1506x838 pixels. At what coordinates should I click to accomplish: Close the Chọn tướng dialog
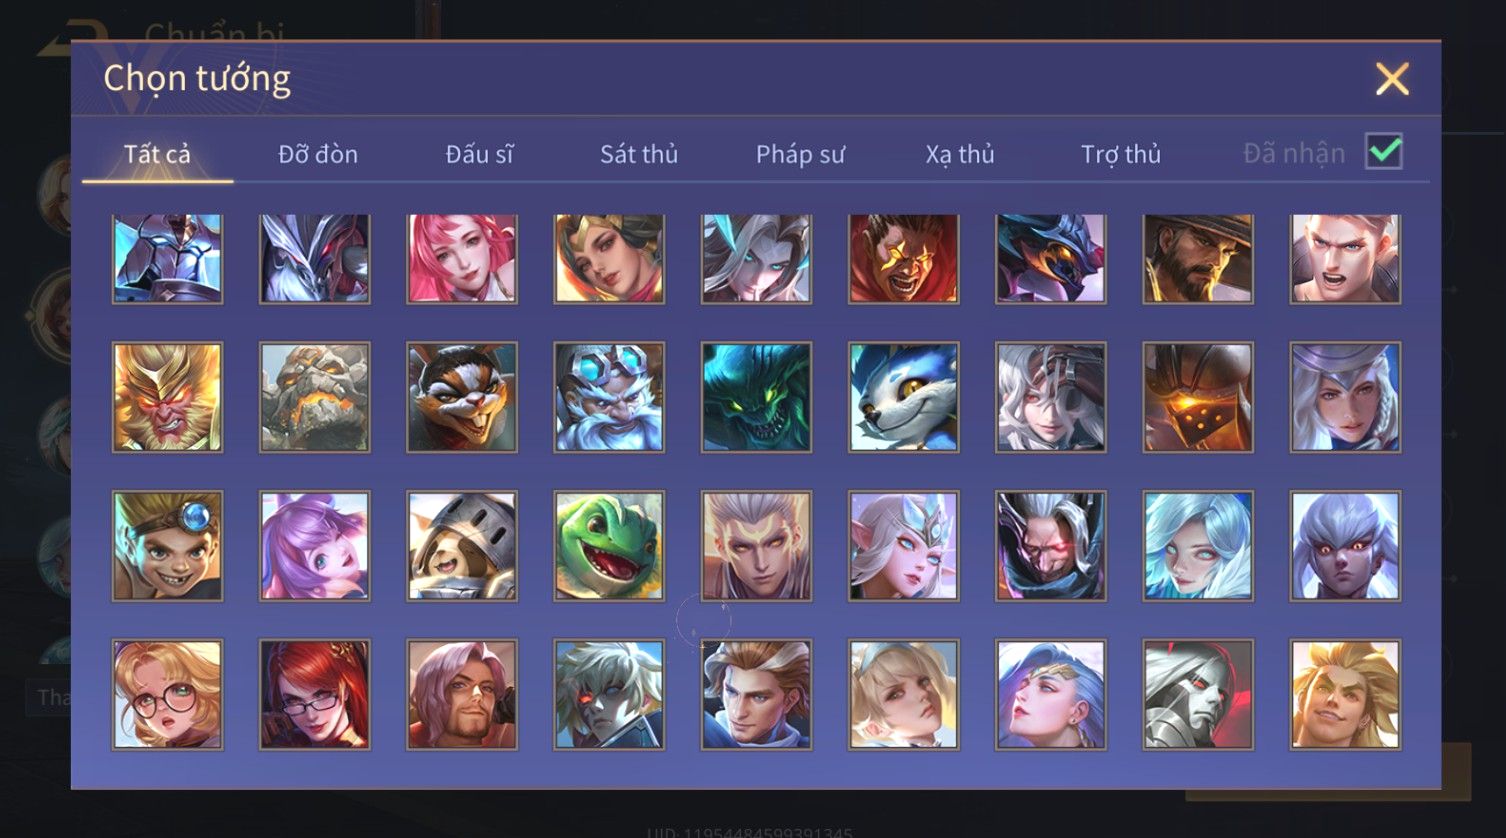click(1392, 79)
